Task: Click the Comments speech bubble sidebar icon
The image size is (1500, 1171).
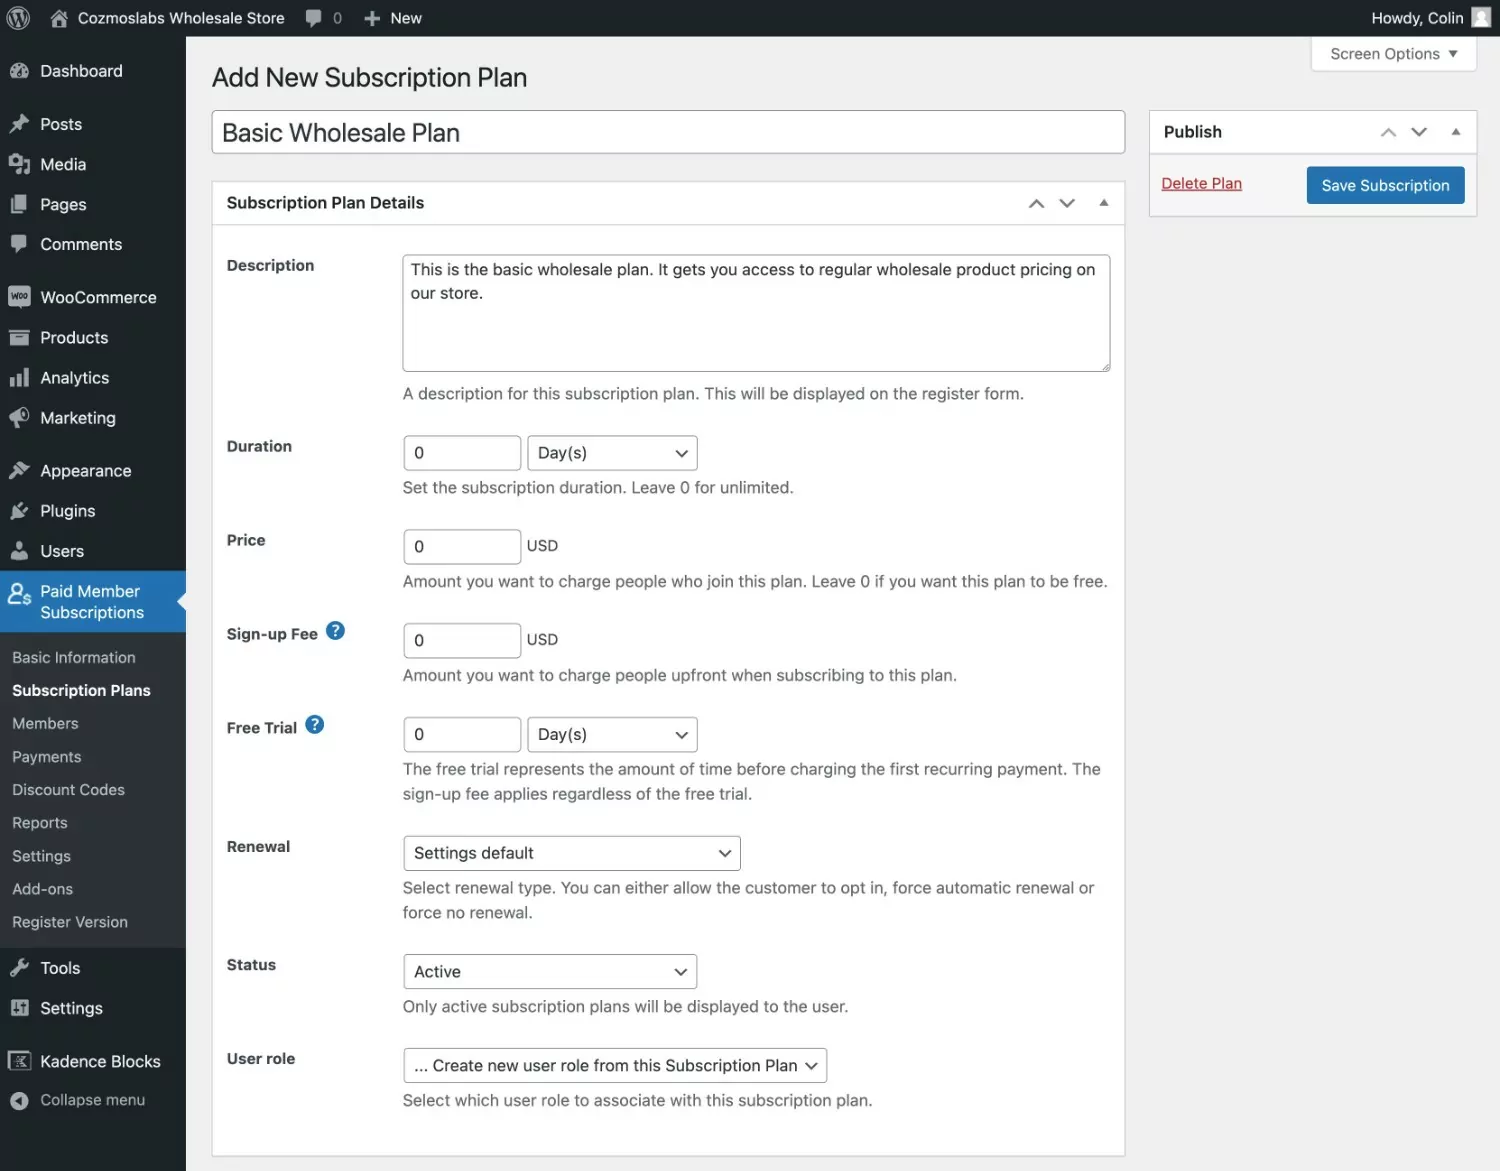Action: pyautogui.click(x=19, y=244)
